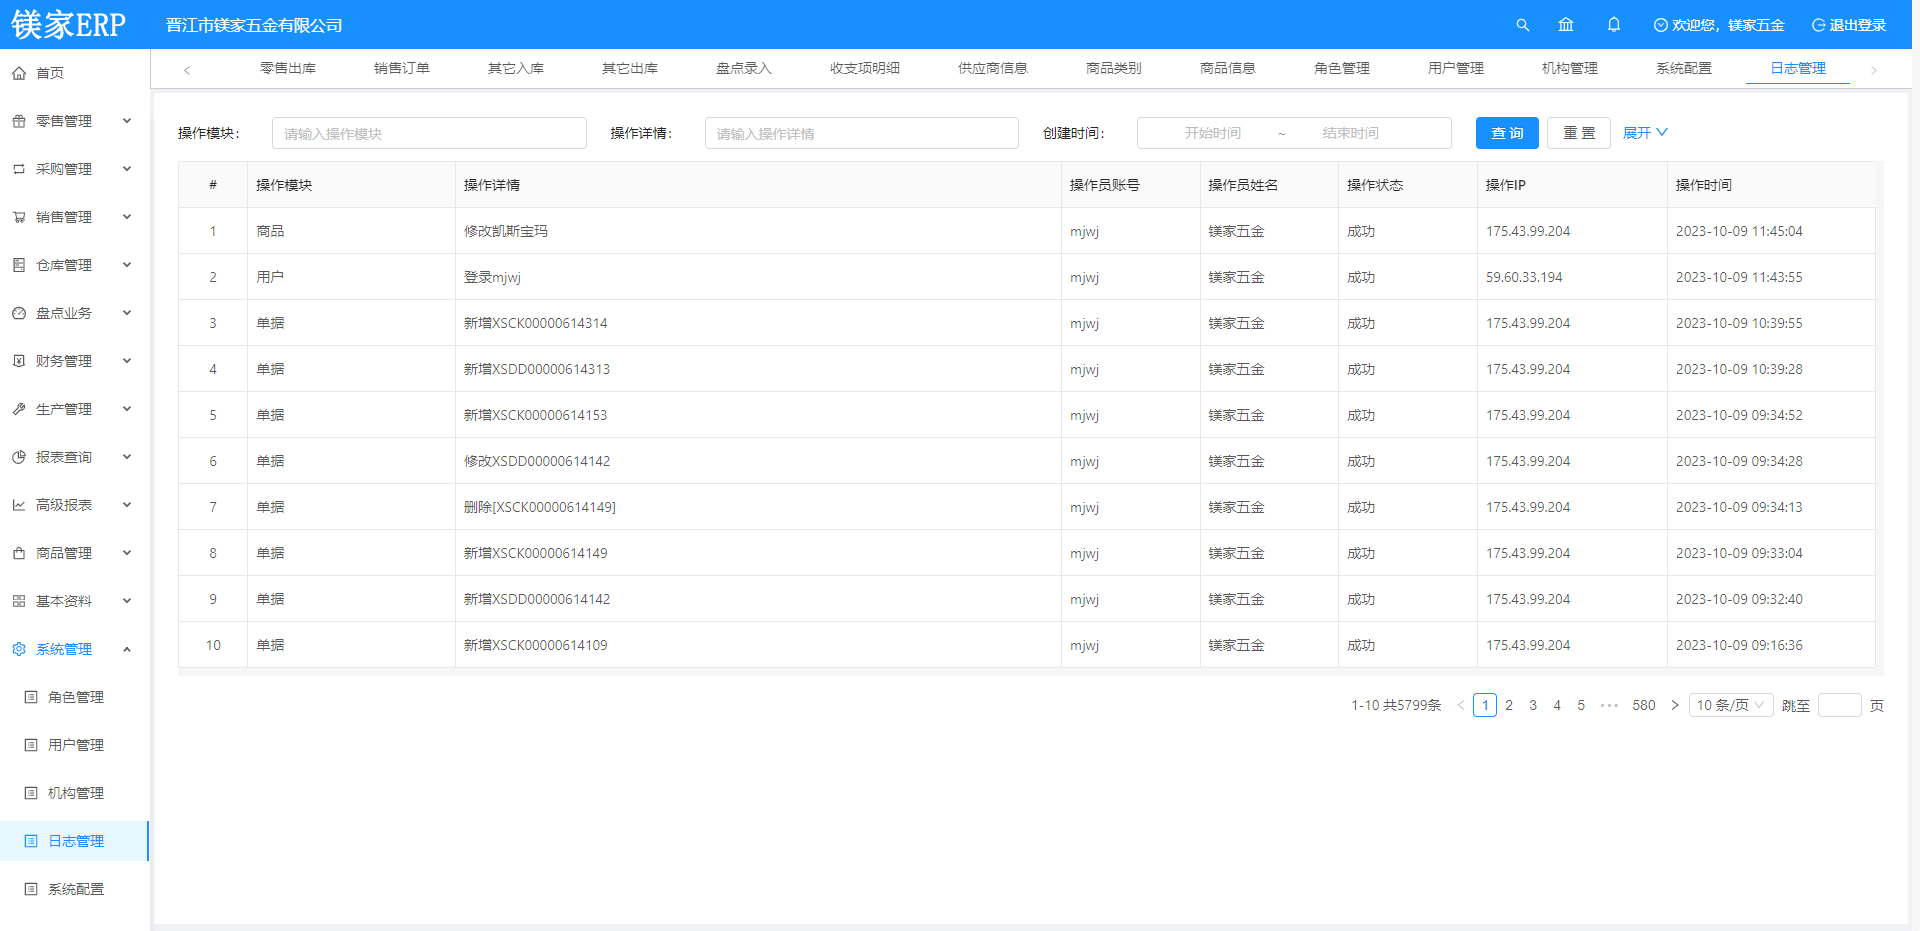
Task: Click the next page arrow
Action: 1675,705
